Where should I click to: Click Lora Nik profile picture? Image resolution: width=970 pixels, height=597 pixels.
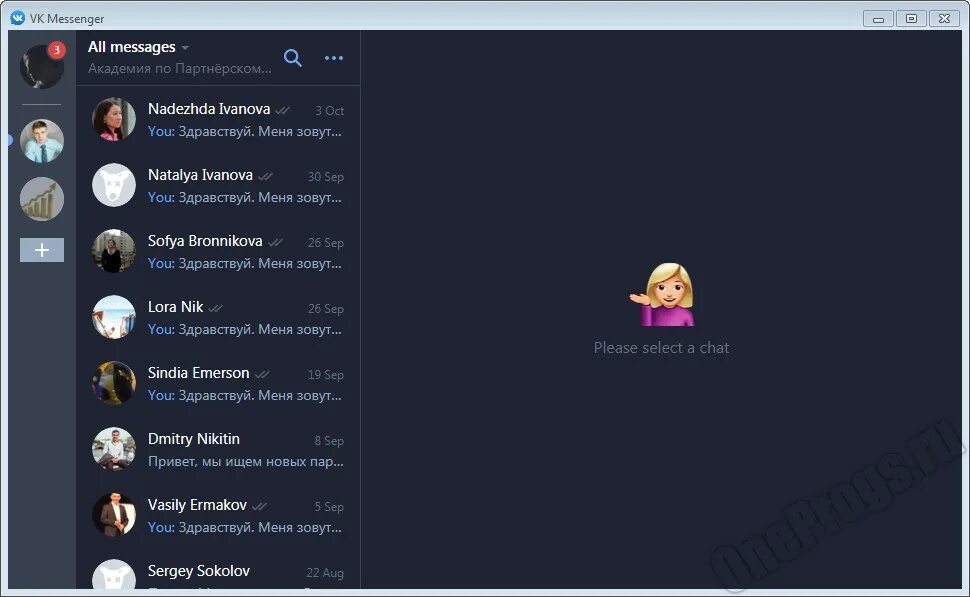click(114, 317)
